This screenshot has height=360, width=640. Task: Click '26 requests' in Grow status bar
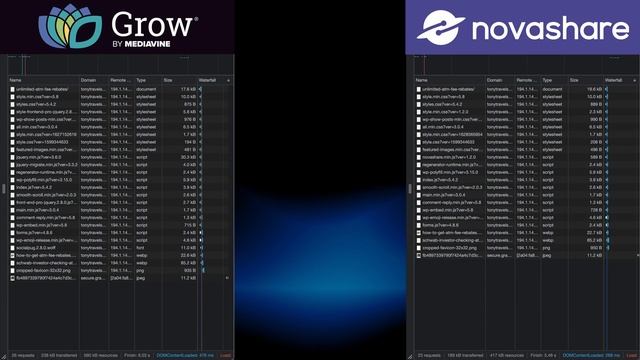(x=23, y=356)
